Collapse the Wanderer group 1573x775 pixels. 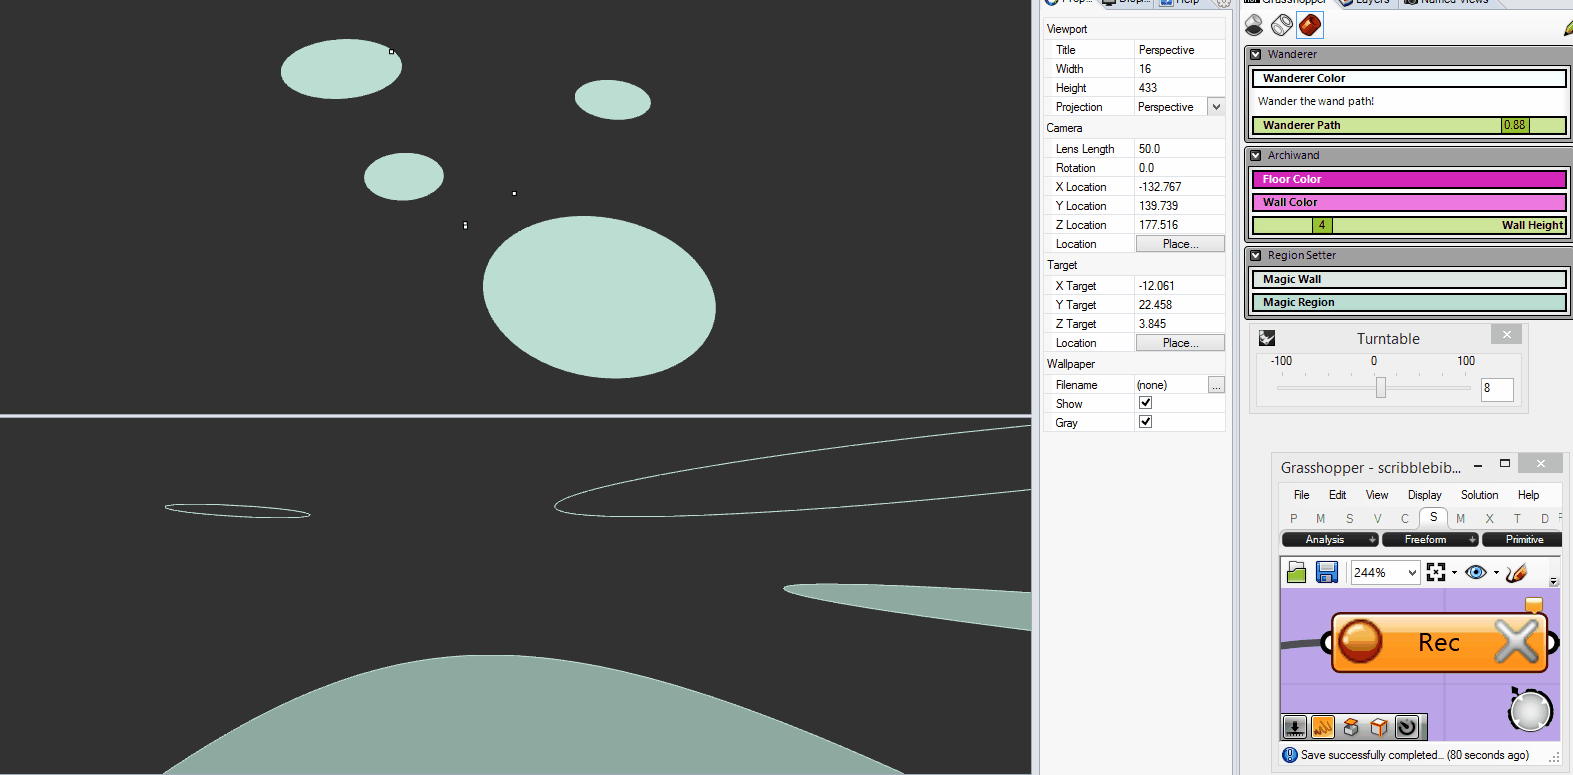(x=1256, y=54)
